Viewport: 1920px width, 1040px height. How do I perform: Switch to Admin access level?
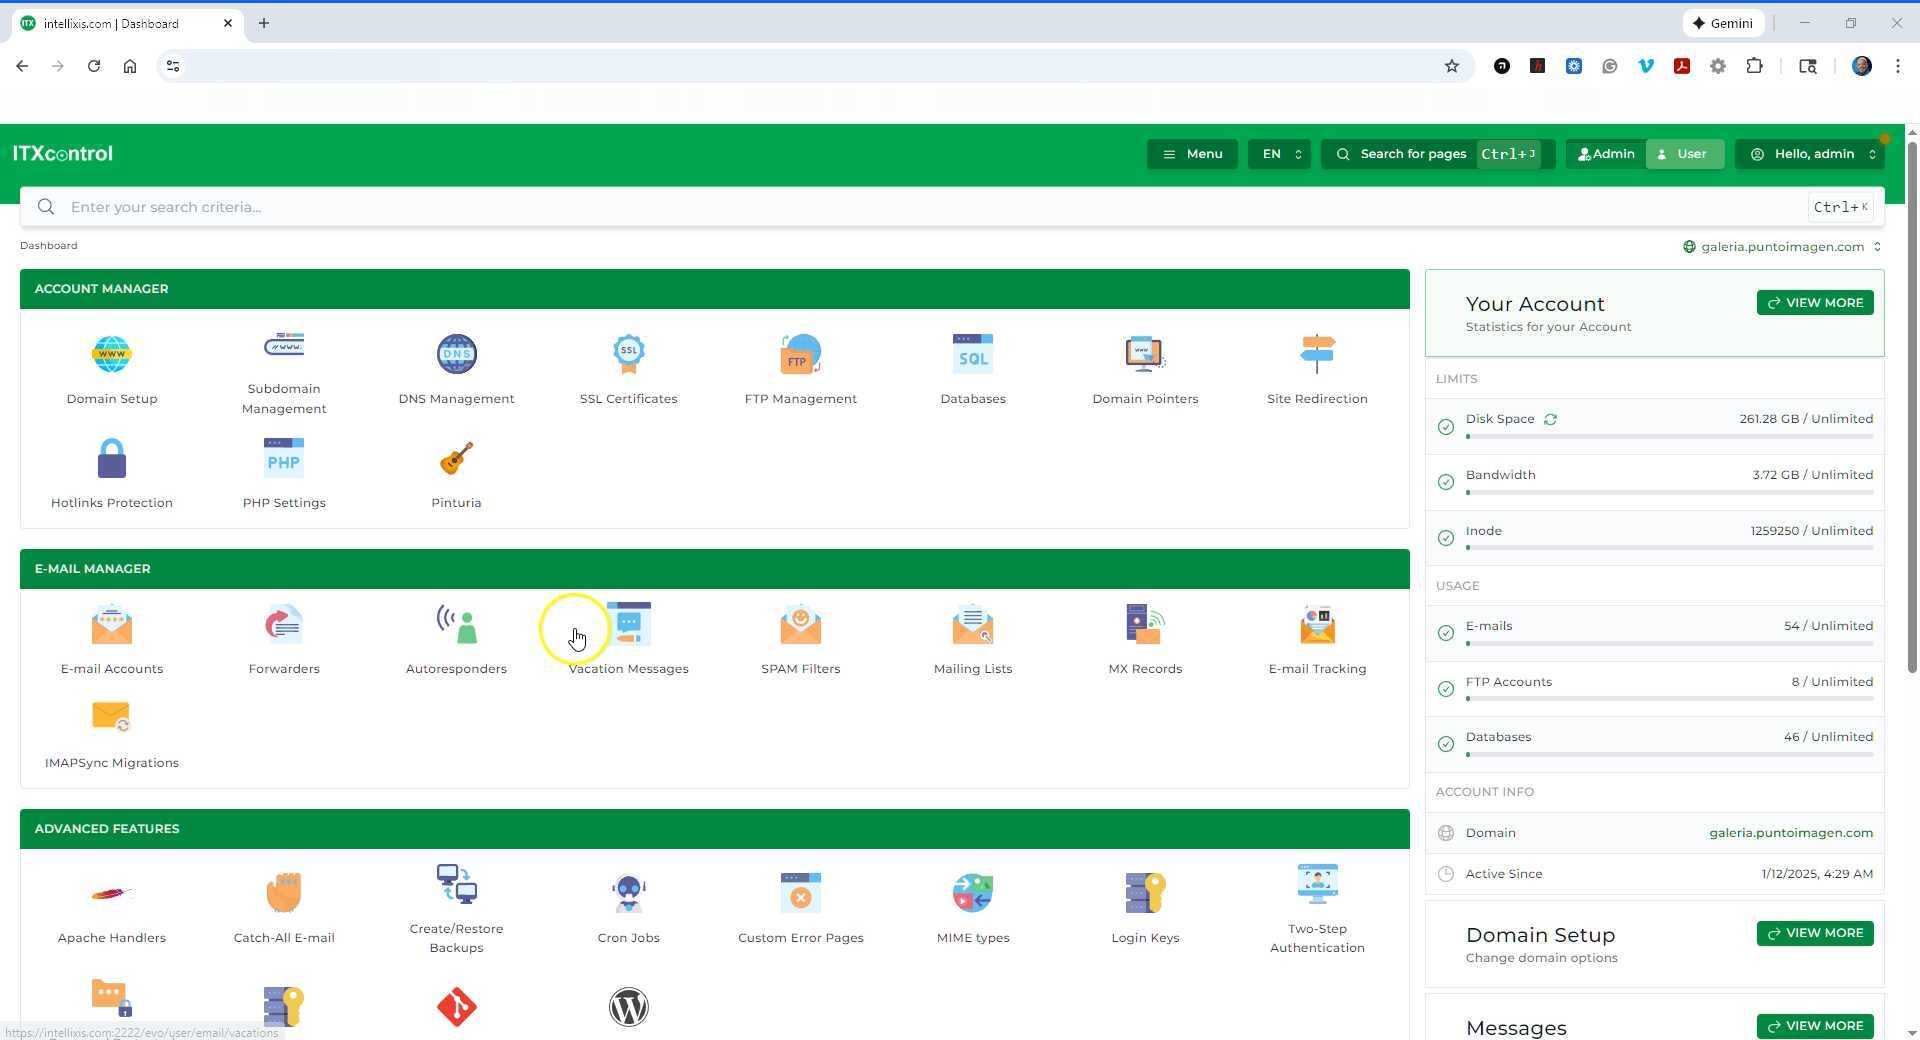point(1606,154)
